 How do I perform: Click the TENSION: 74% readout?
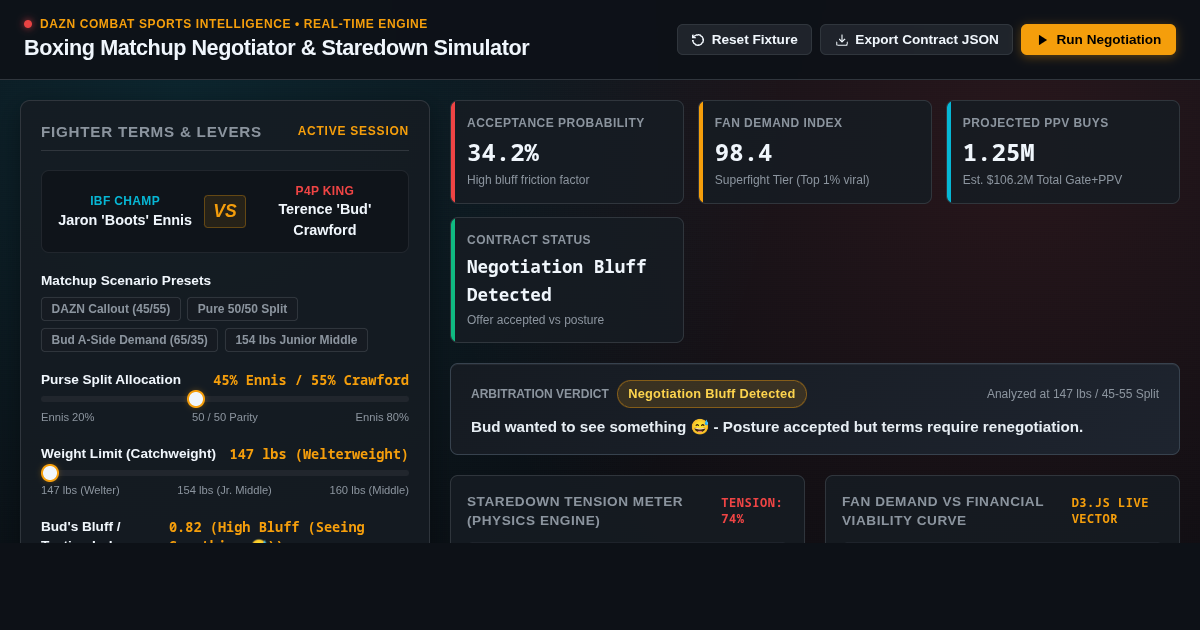click(x=752, y=511)
